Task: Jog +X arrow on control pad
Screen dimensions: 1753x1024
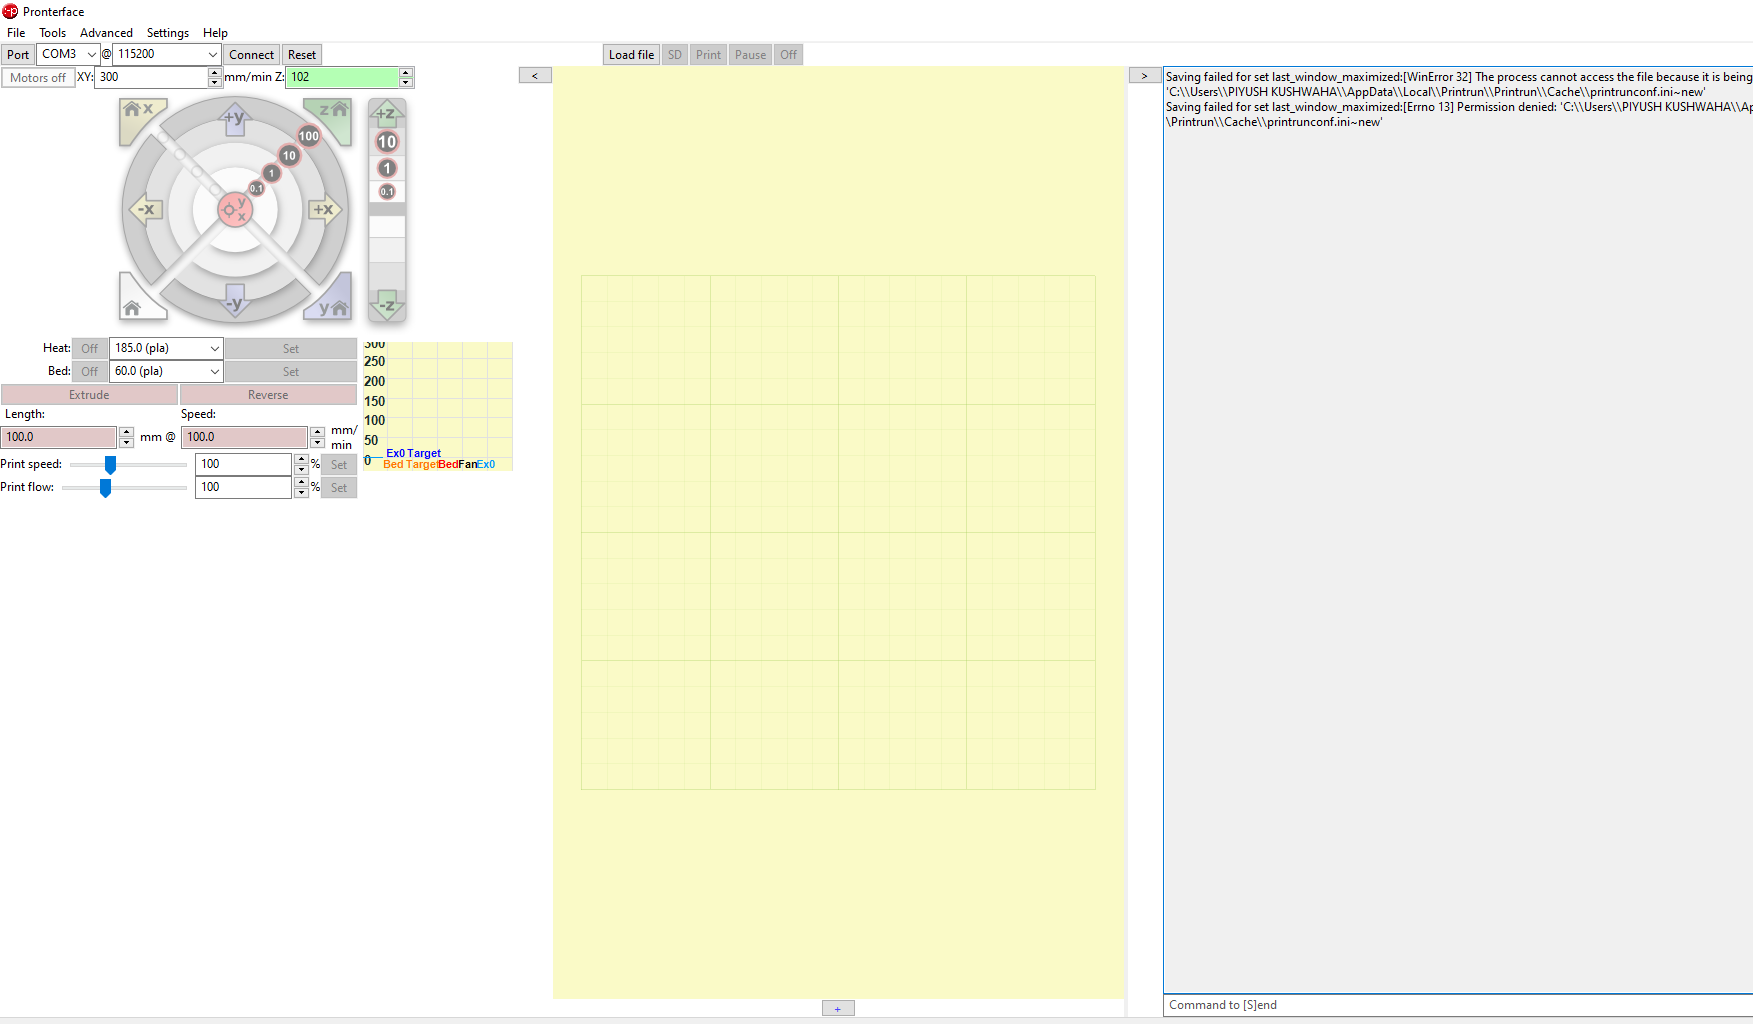Action: pos(324,209)
